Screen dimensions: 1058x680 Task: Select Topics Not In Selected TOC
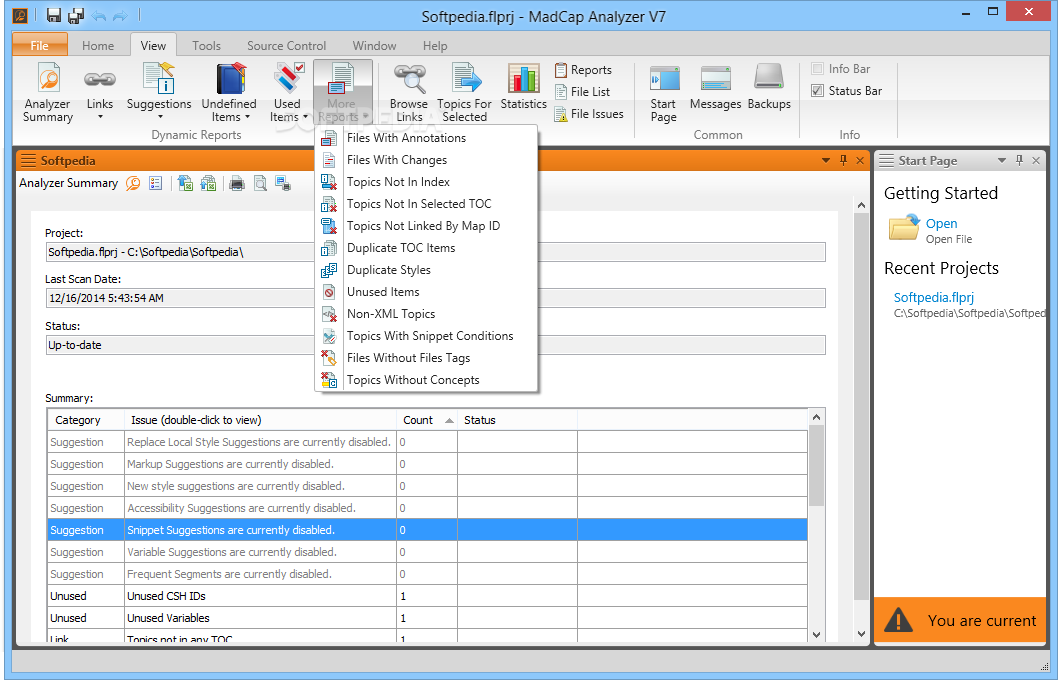426,204
